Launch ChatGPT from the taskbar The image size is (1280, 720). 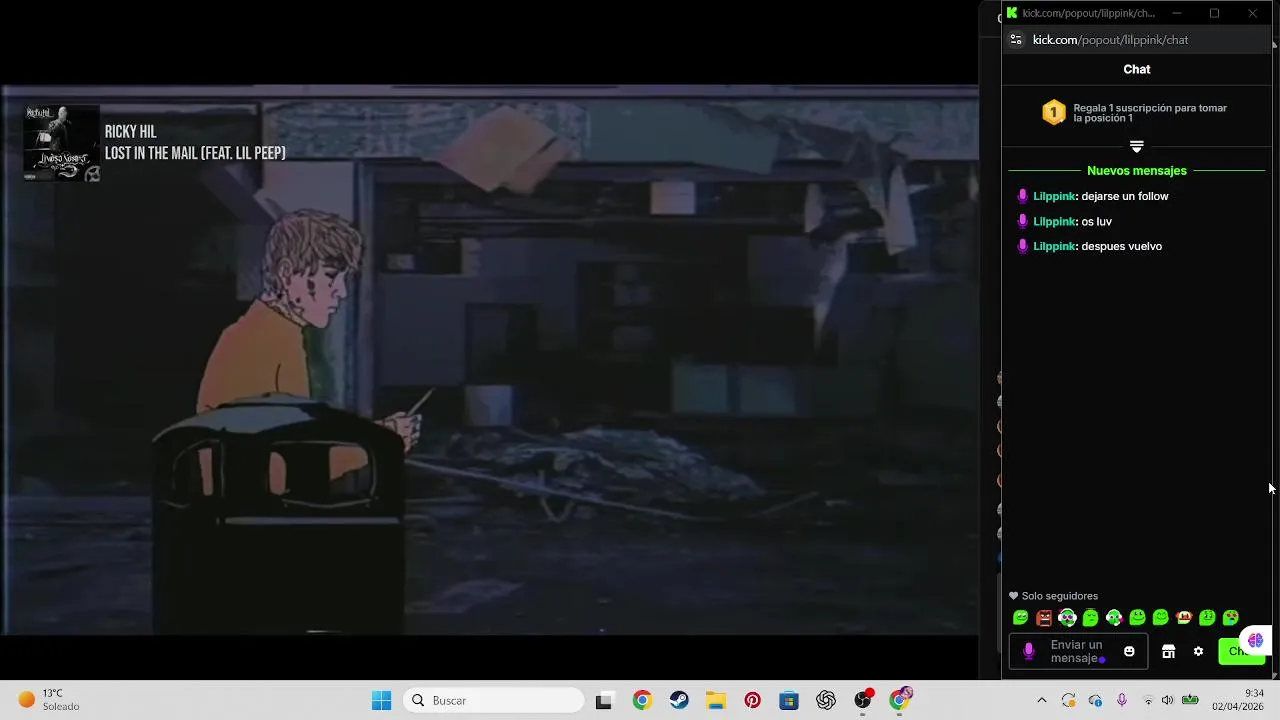(826, 700)
